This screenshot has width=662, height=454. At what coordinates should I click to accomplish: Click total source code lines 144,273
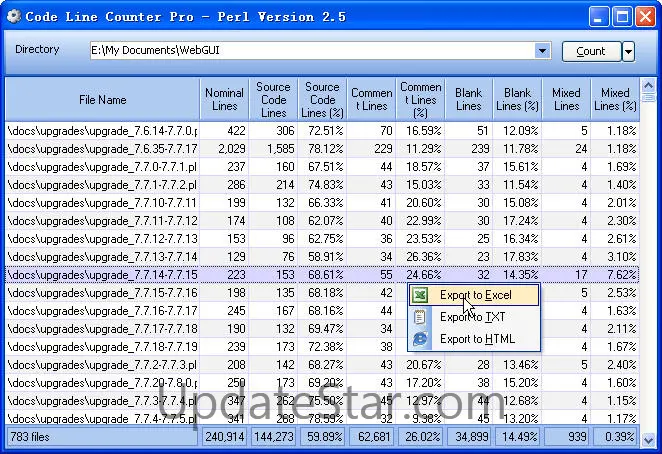(x=274, y=437)
